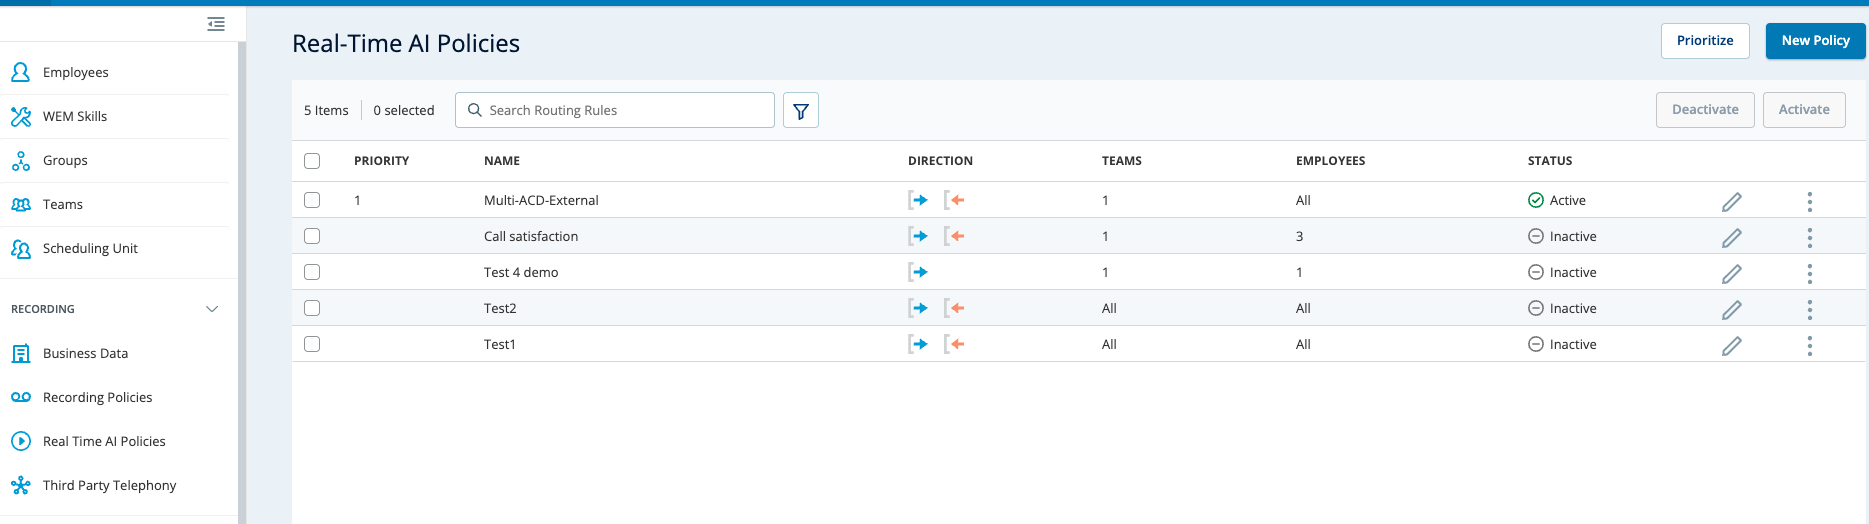This screenshot has height=524, width=1869.
Task: Collapse the sidebar using the menu icon
Action: 216,24
